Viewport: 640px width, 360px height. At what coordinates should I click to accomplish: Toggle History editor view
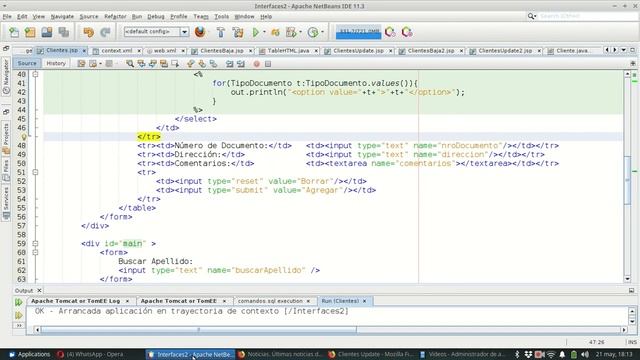56,63
